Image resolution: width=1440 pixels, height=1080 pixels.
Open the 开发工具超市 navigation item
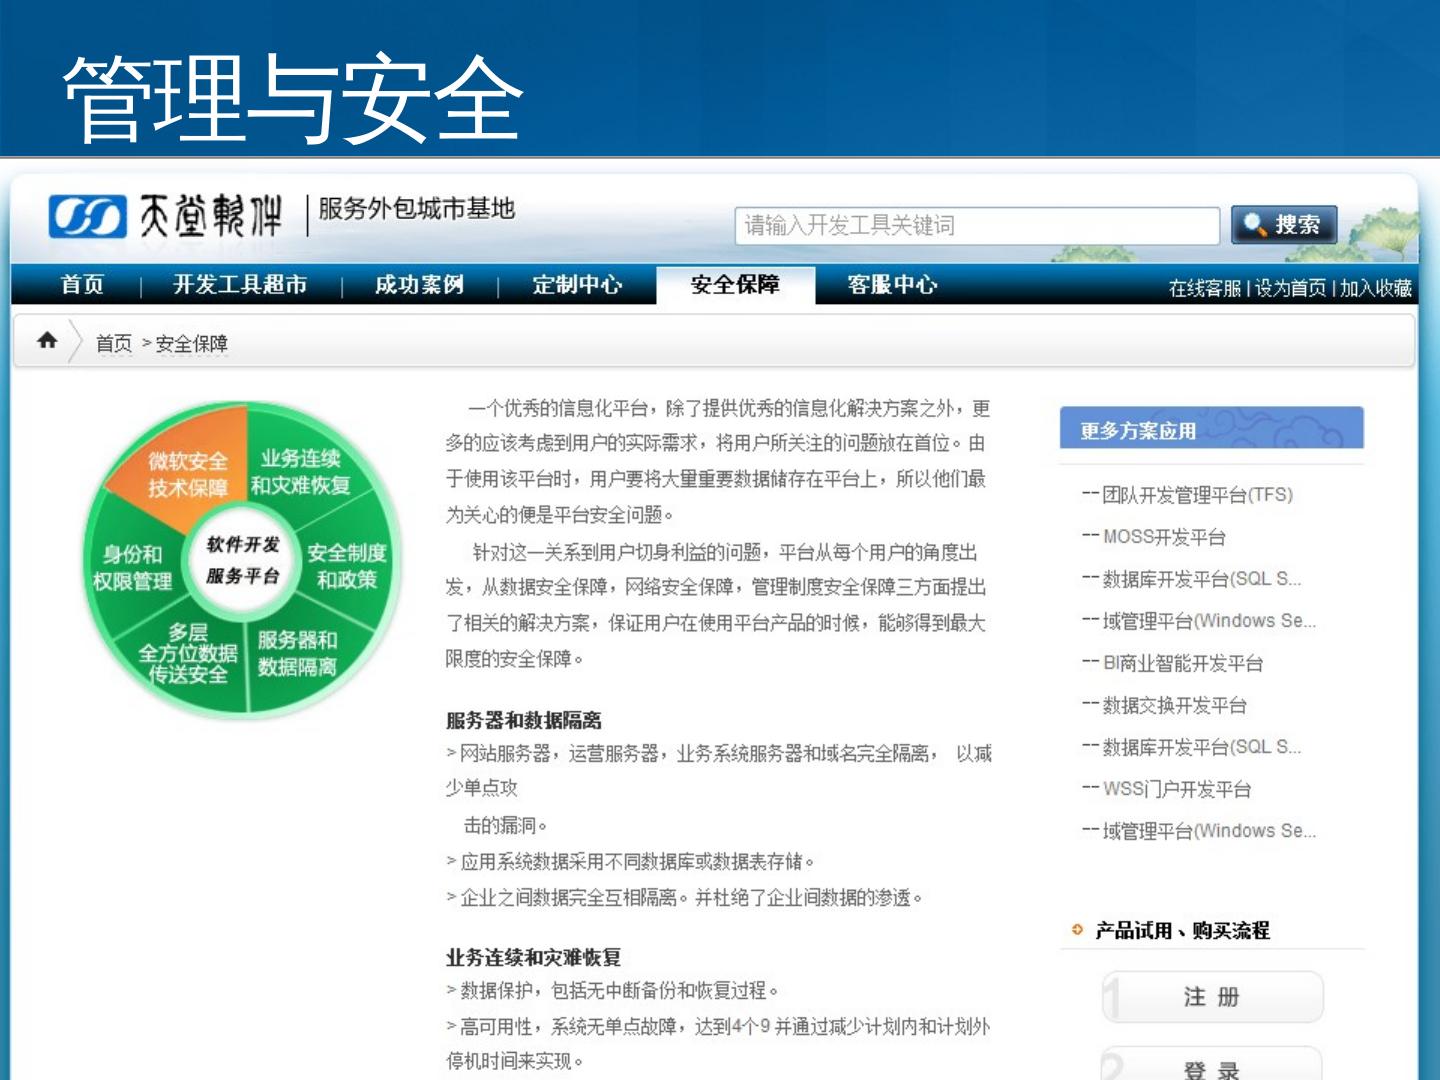tap(240, 285)
